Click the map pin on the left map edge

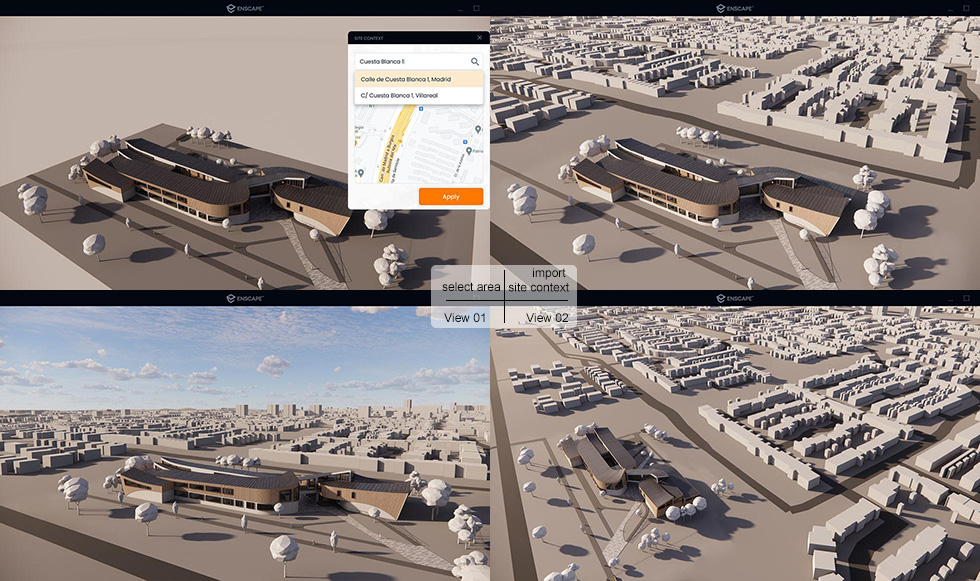[362, 172]
